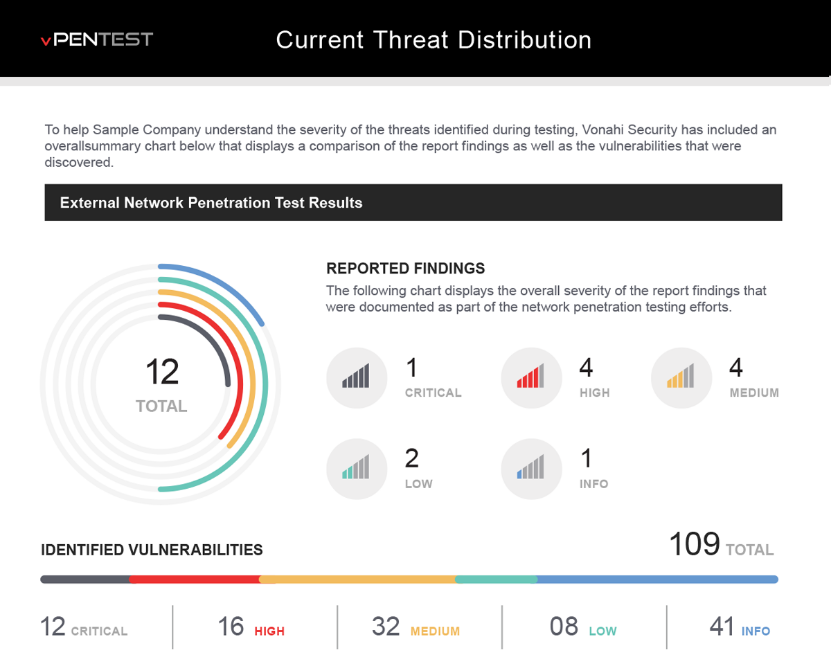Click the 109 Total vulnerabilities count
The width and height of the screenshot is (831, 664).
(720, 545)
